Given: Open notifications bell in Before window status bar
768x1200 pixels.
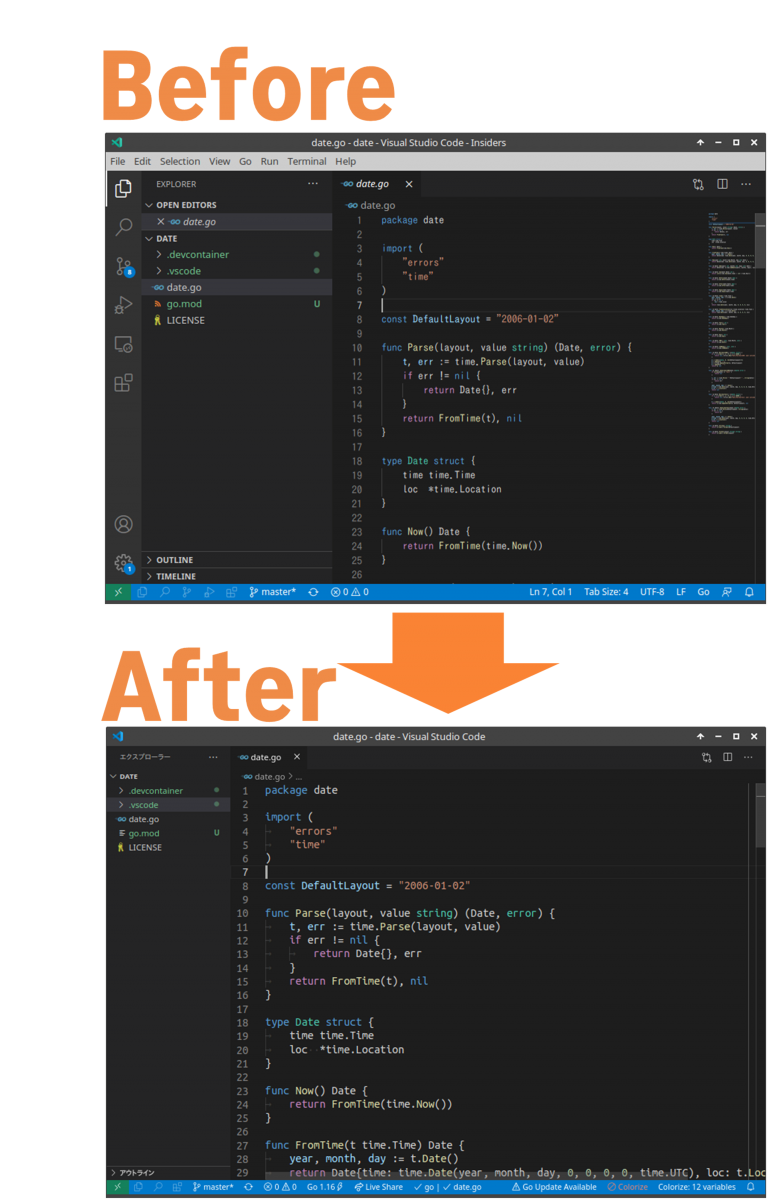Looking at the screenshot, I should [x=749, y=592].
